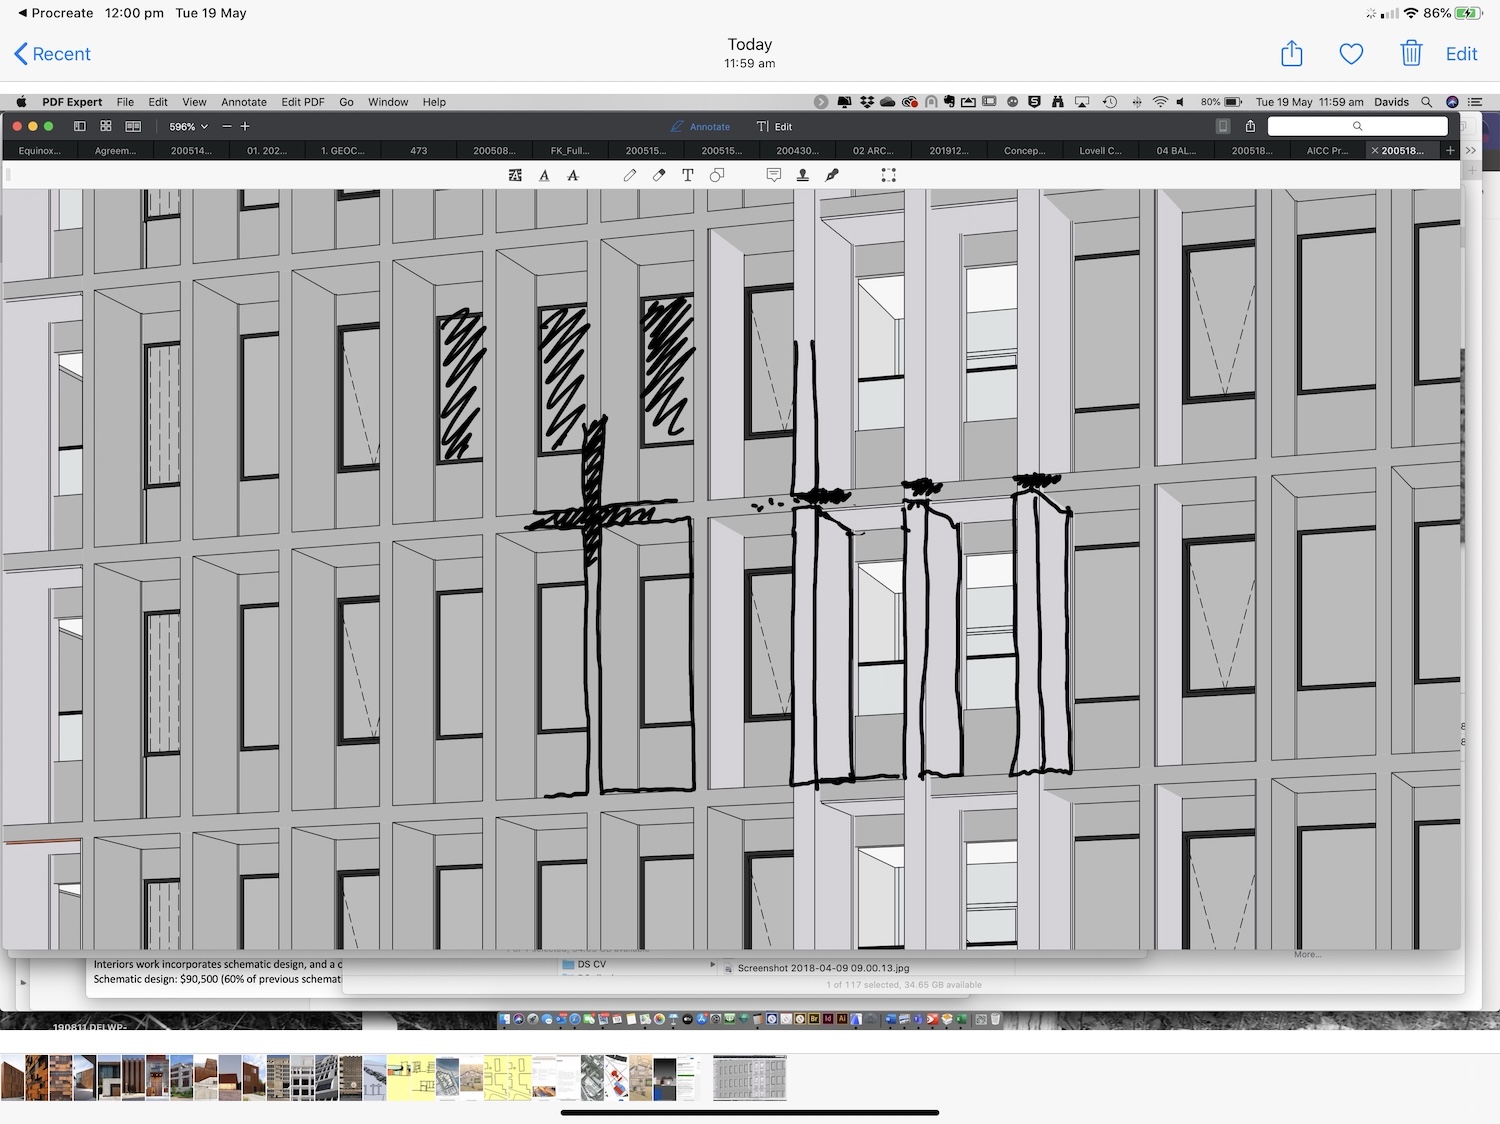The image size is (1500, 1124).
Task: Activate the selection rectangle tool
Action: click(888, 175)
